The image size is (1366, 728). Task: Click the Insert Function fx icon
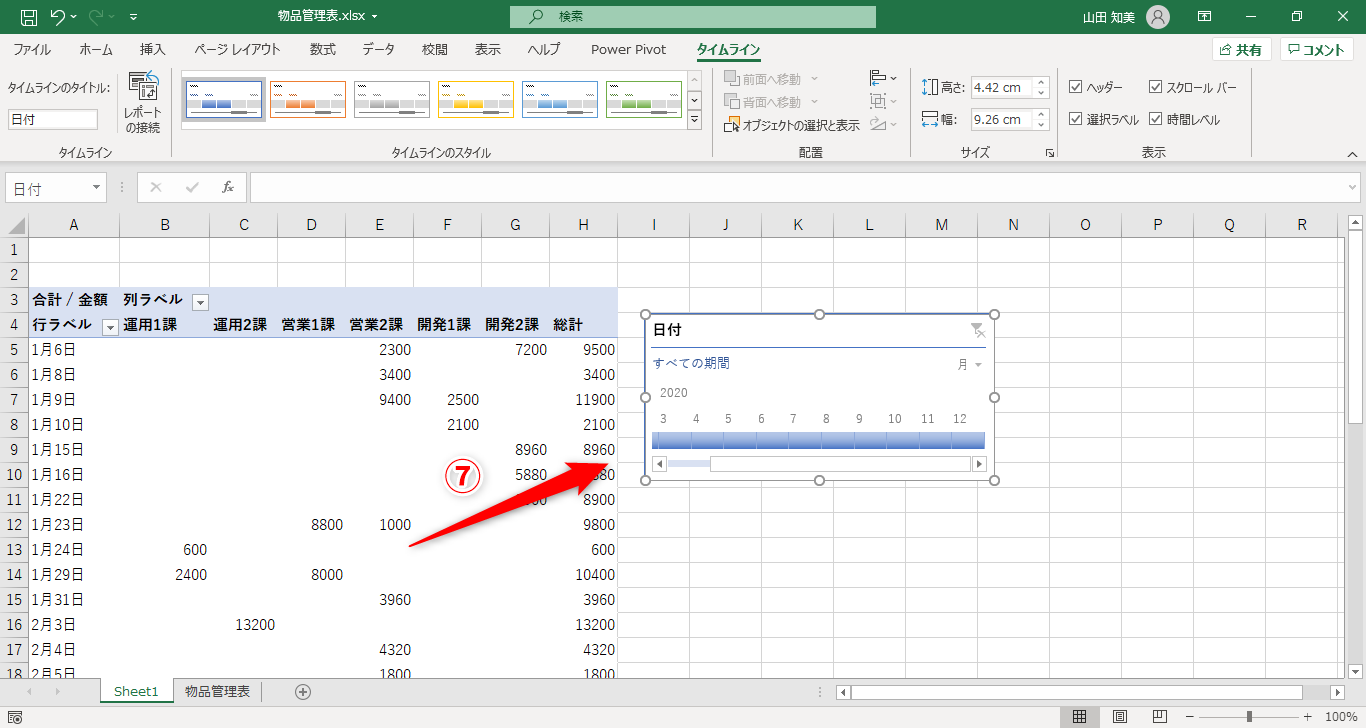point(228,187)
